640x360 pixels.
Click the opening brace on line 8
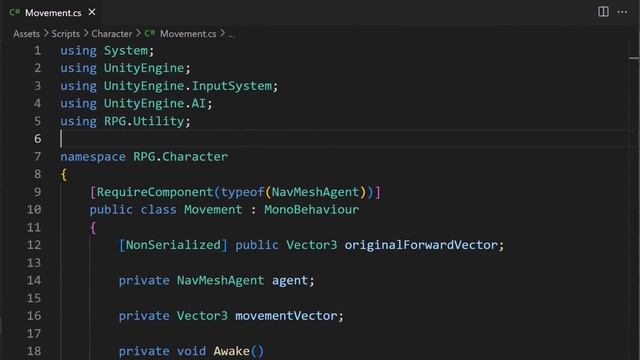64,175
